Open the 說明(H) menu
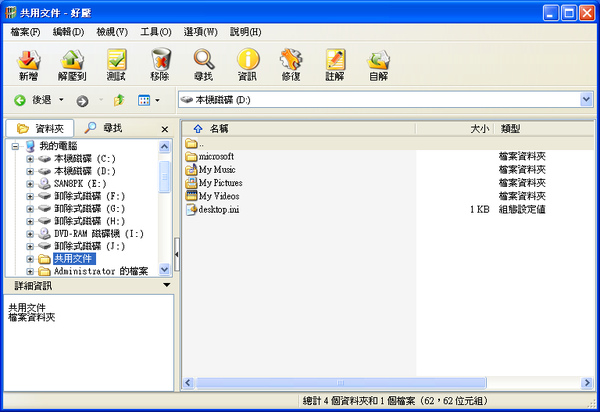This screenshot has width=600, height=412. point(246,32)
